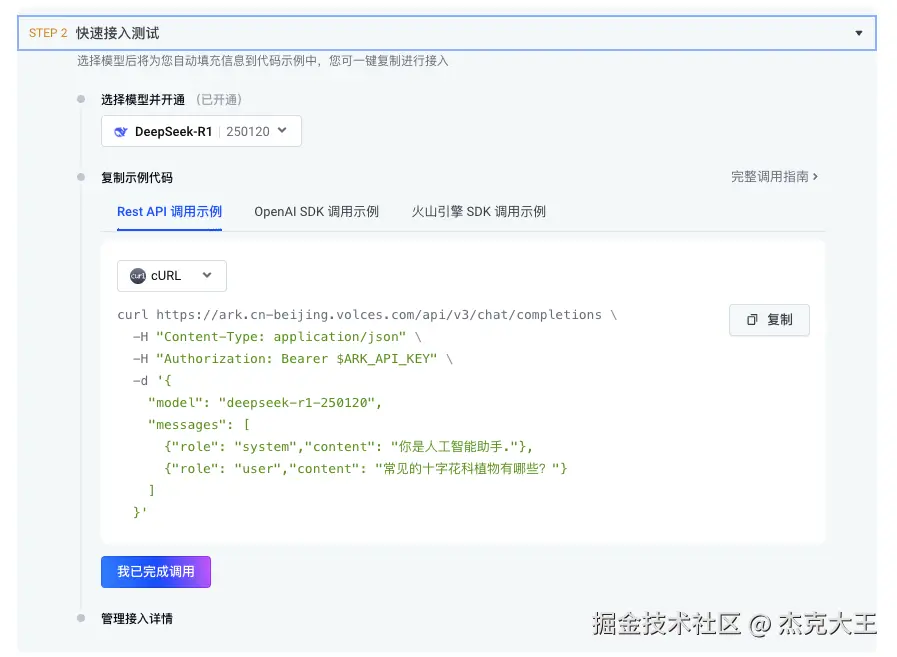This screenshot has height=657, width=897.
Task: Switch to 火山引擎 SDK 调用示例 tab
Action: [478, 212]
